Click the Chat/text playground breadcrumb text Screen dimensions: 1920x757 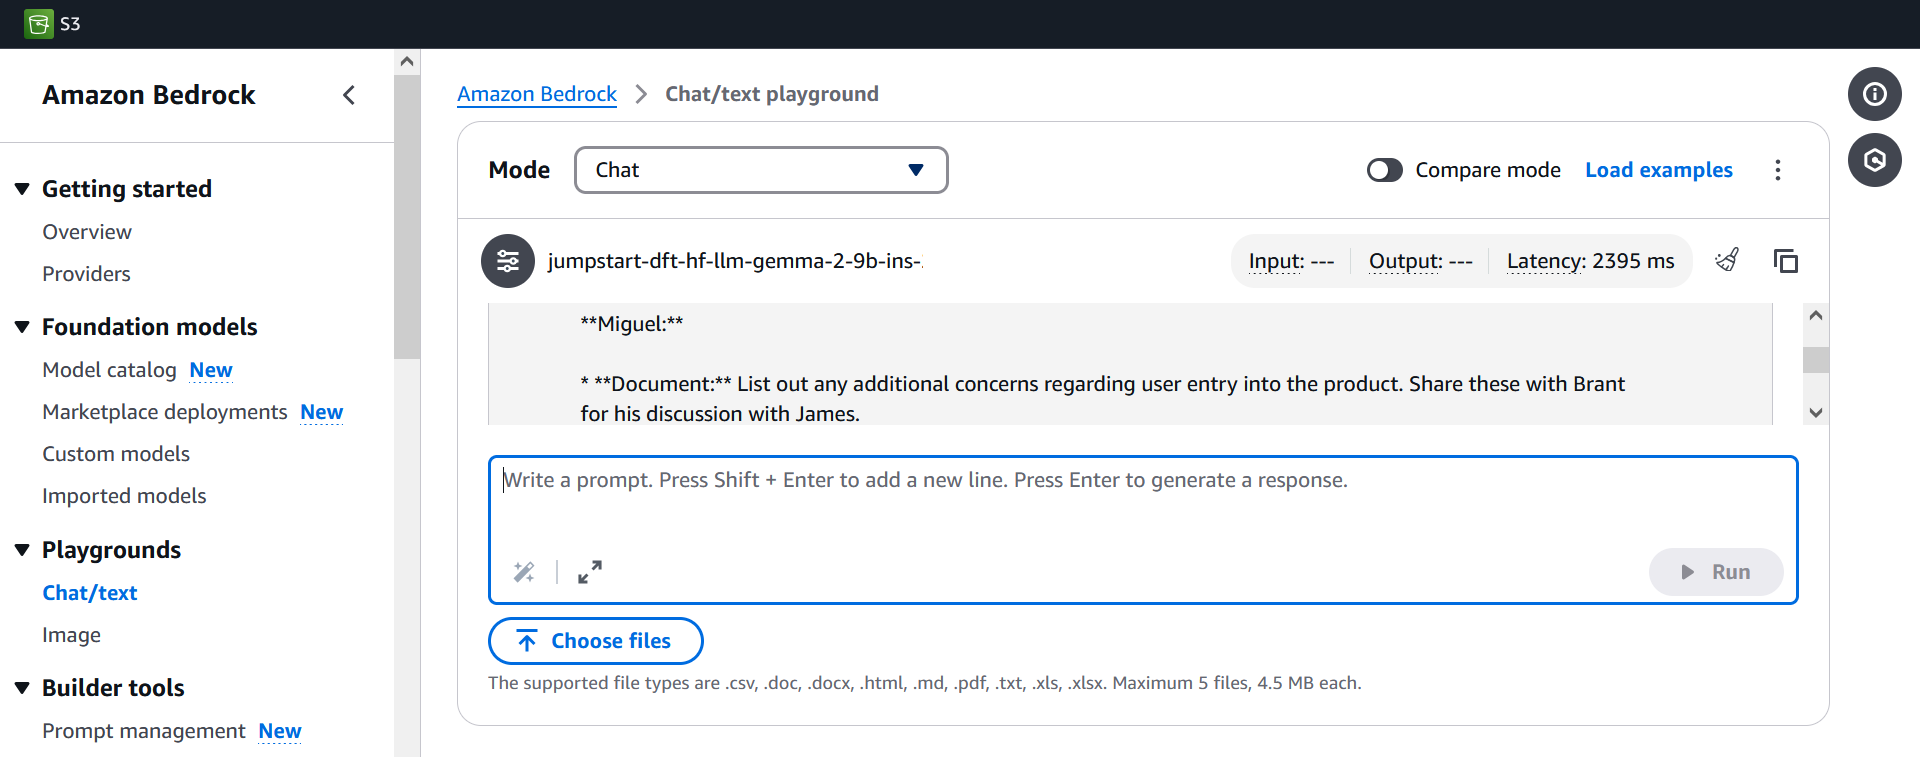772,94
